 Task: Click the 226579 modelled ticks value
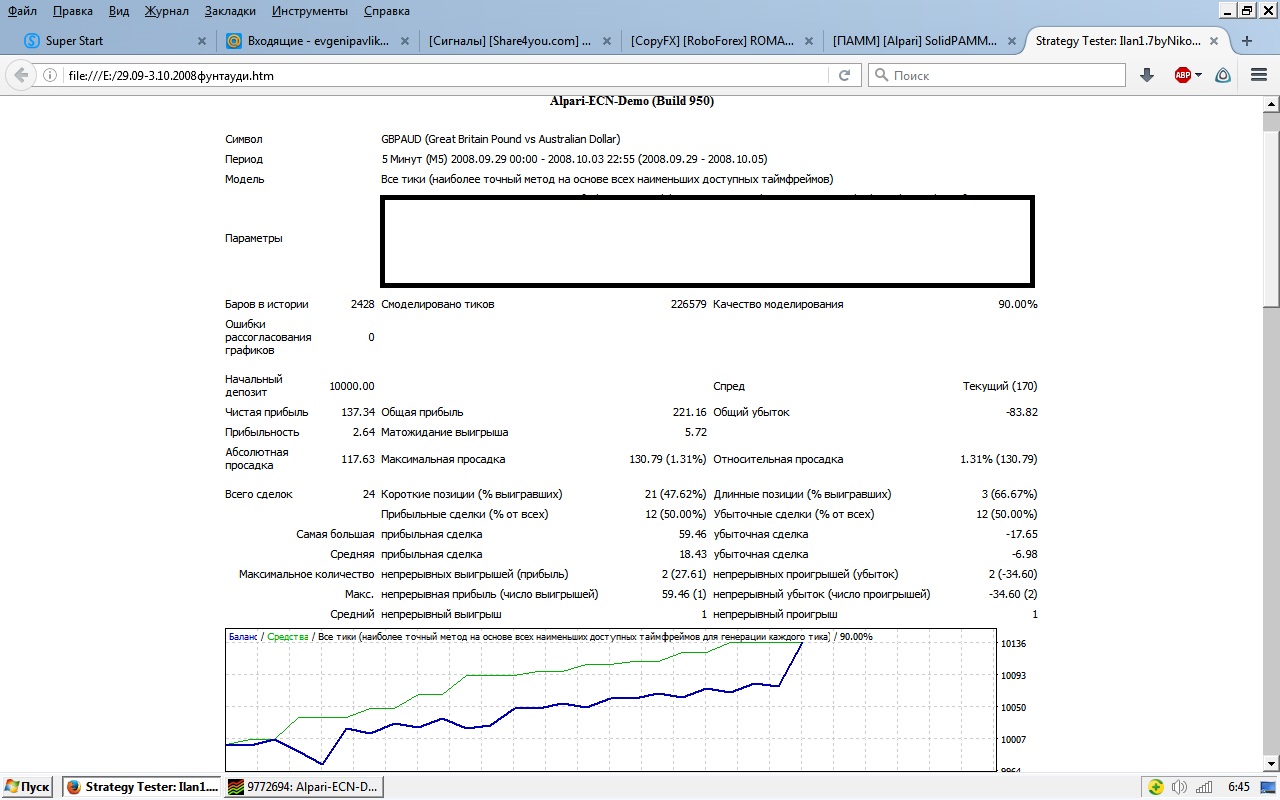[688, 304]
